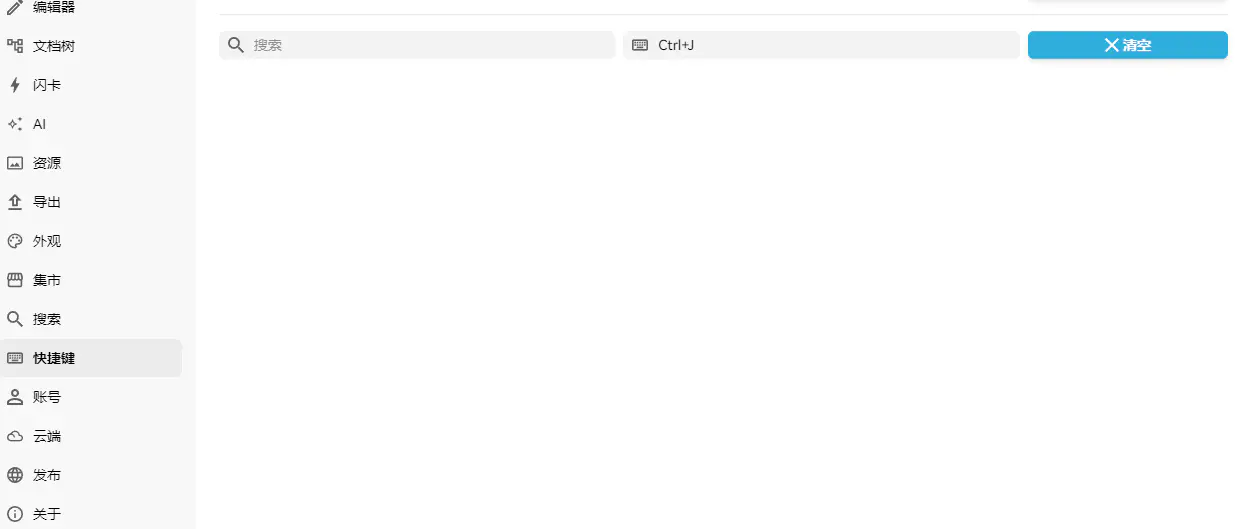Click the cloud icon for 云端
1242x529 pixels.
15,436
